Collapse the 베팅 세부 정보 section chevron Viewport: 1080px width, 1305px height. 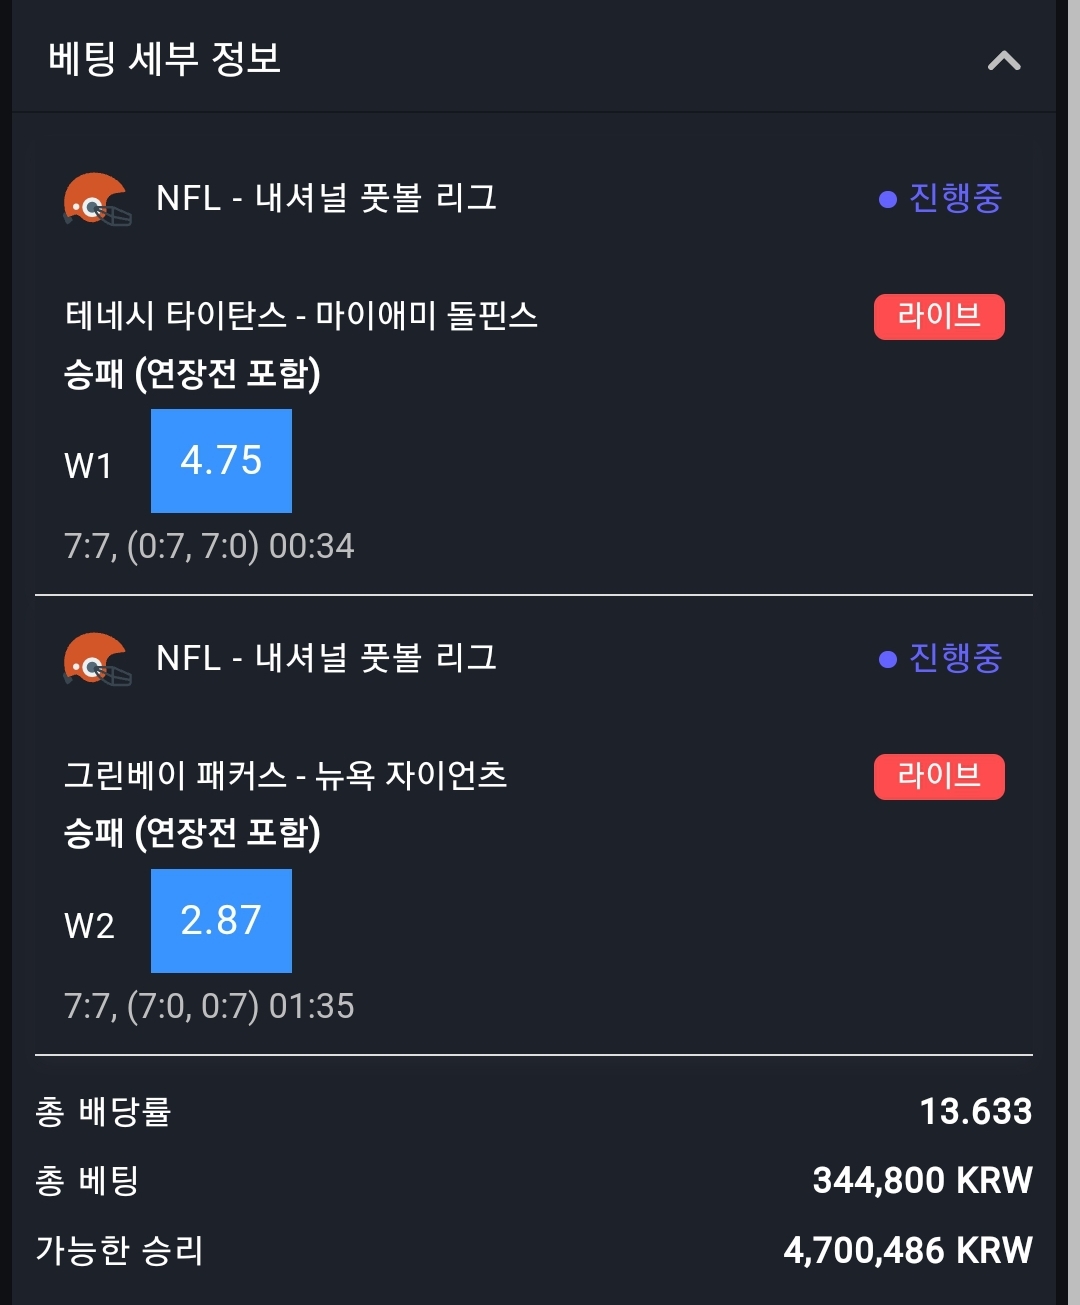1004,61
